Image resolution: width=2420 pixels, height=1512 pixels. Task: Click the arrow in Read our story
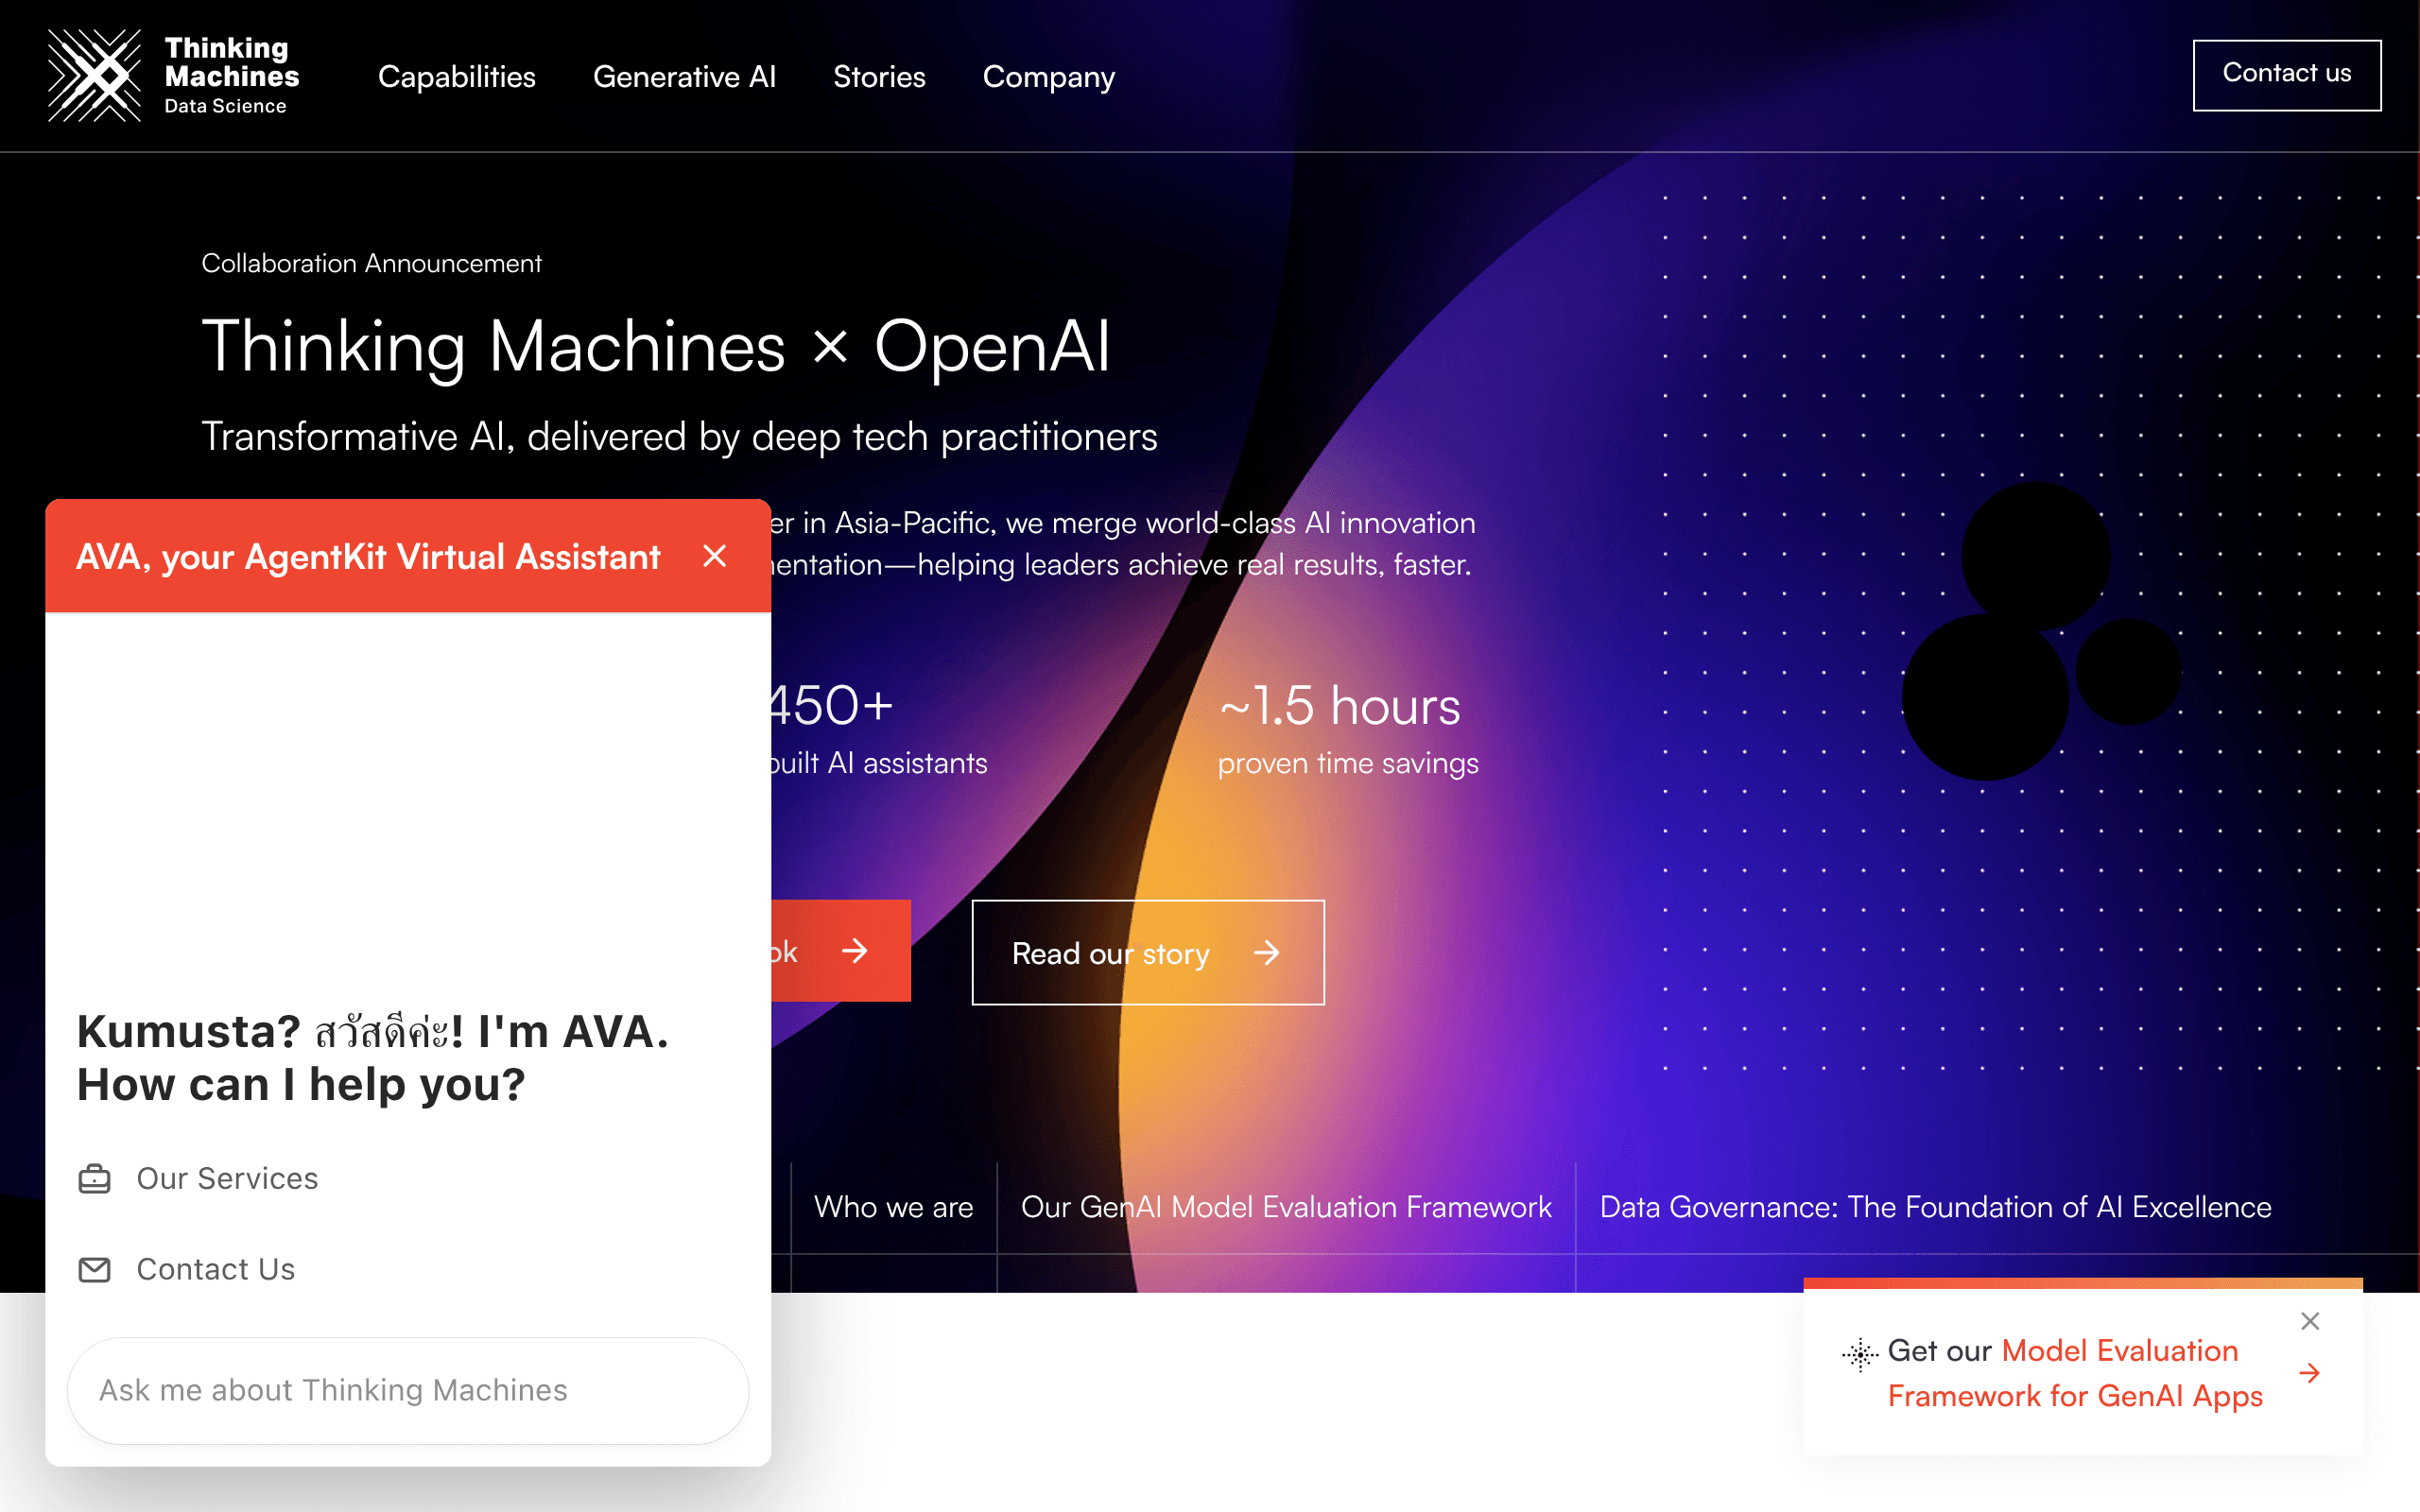[x=1267, y=953]
